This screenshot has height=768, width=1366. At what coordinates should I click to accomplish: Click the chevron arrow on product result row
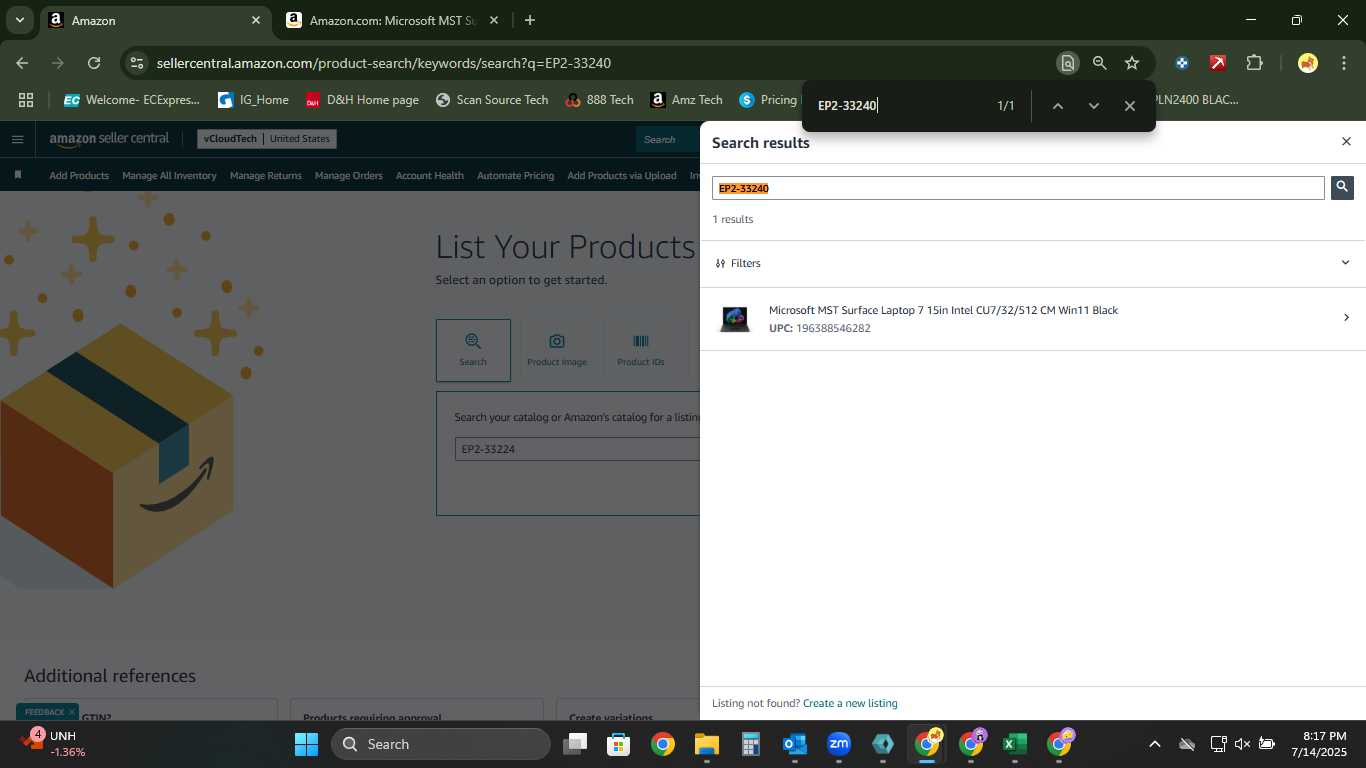(1346, 318)
